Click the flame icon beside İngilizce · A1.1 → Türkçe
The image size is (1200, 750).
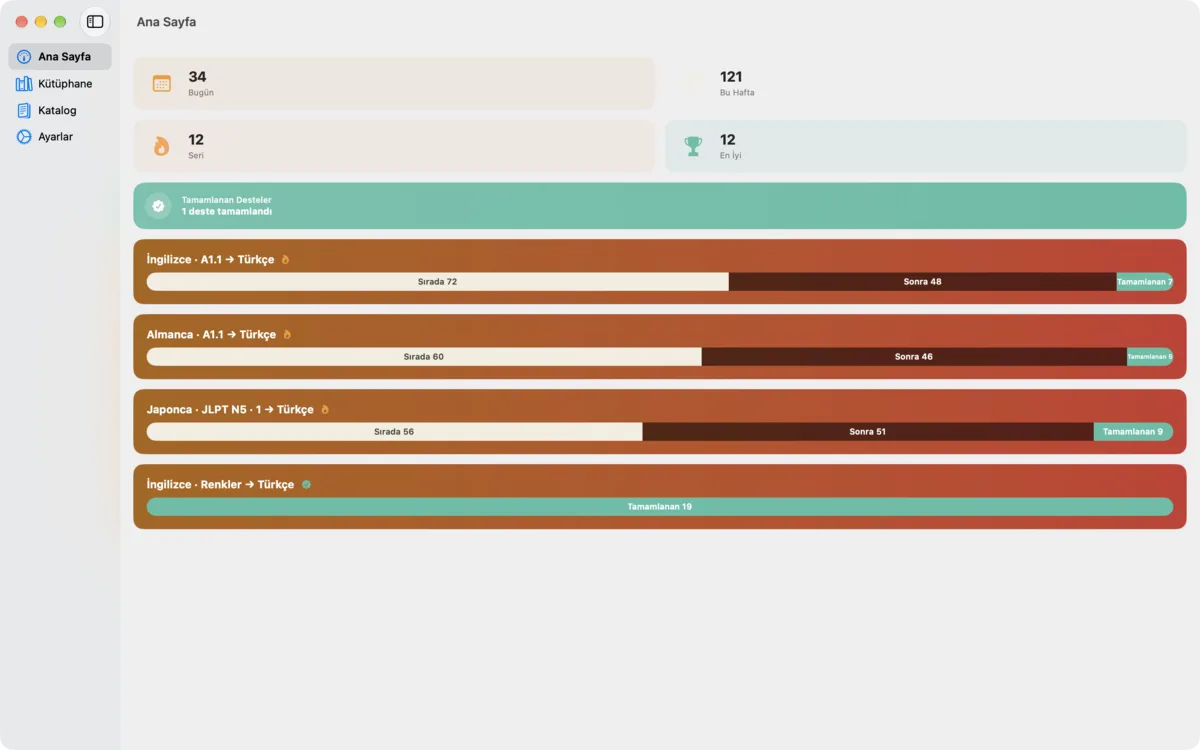point(285,259)
